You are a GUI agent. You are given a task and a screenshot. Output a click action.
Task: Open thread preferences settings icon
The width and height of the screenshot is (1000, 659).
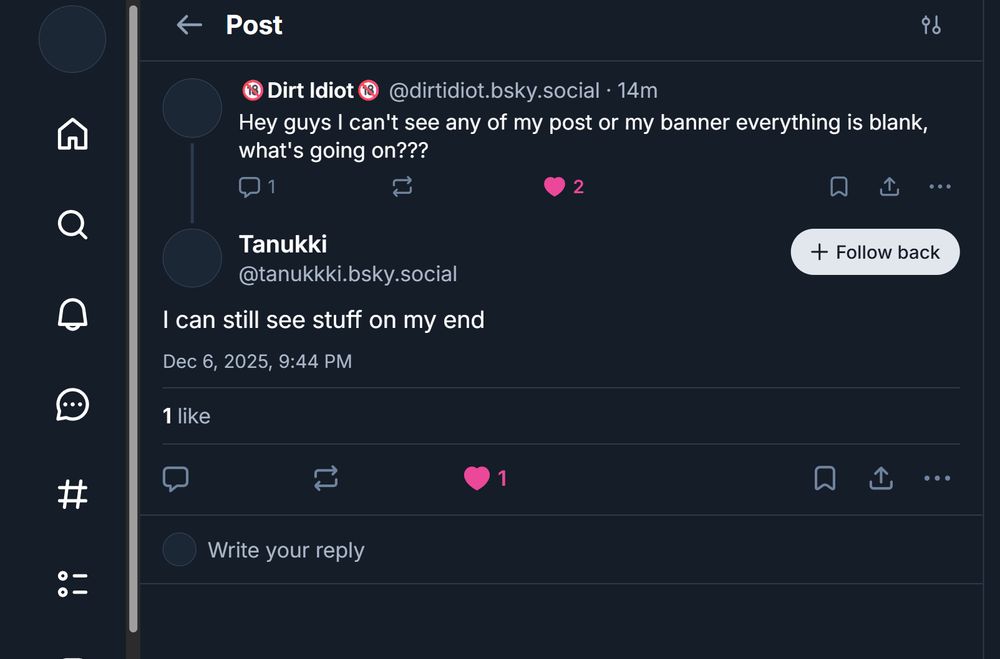(x=931, y=25)
